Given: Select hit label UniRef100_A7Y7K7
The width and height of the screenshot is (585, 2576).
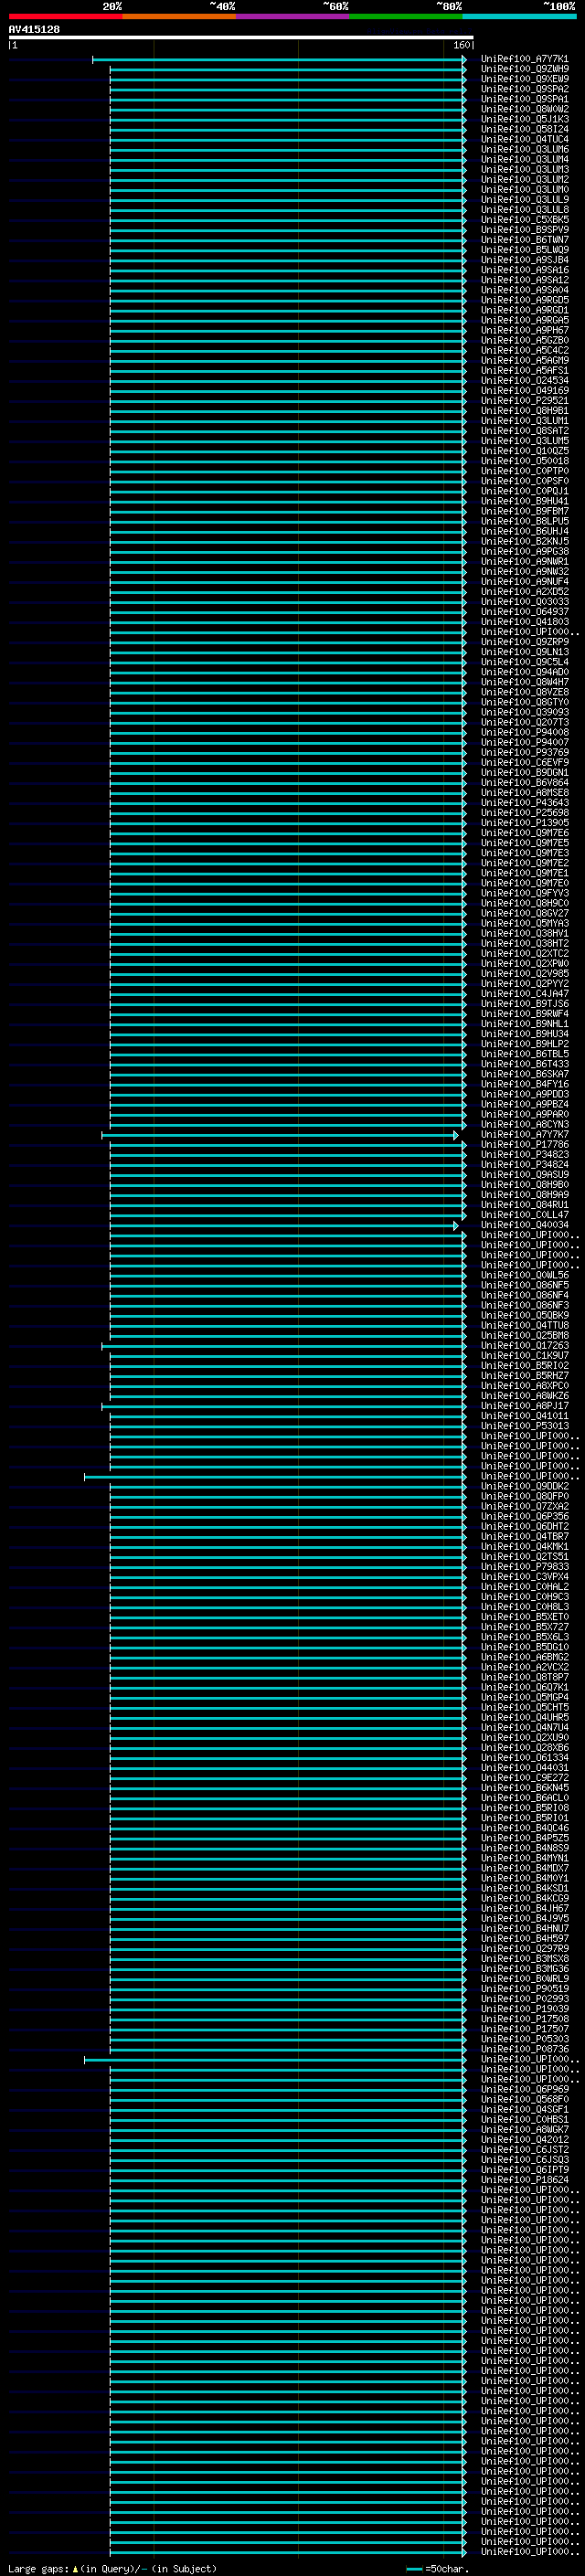Looking at the screenshot, I should click(525, 1135).
